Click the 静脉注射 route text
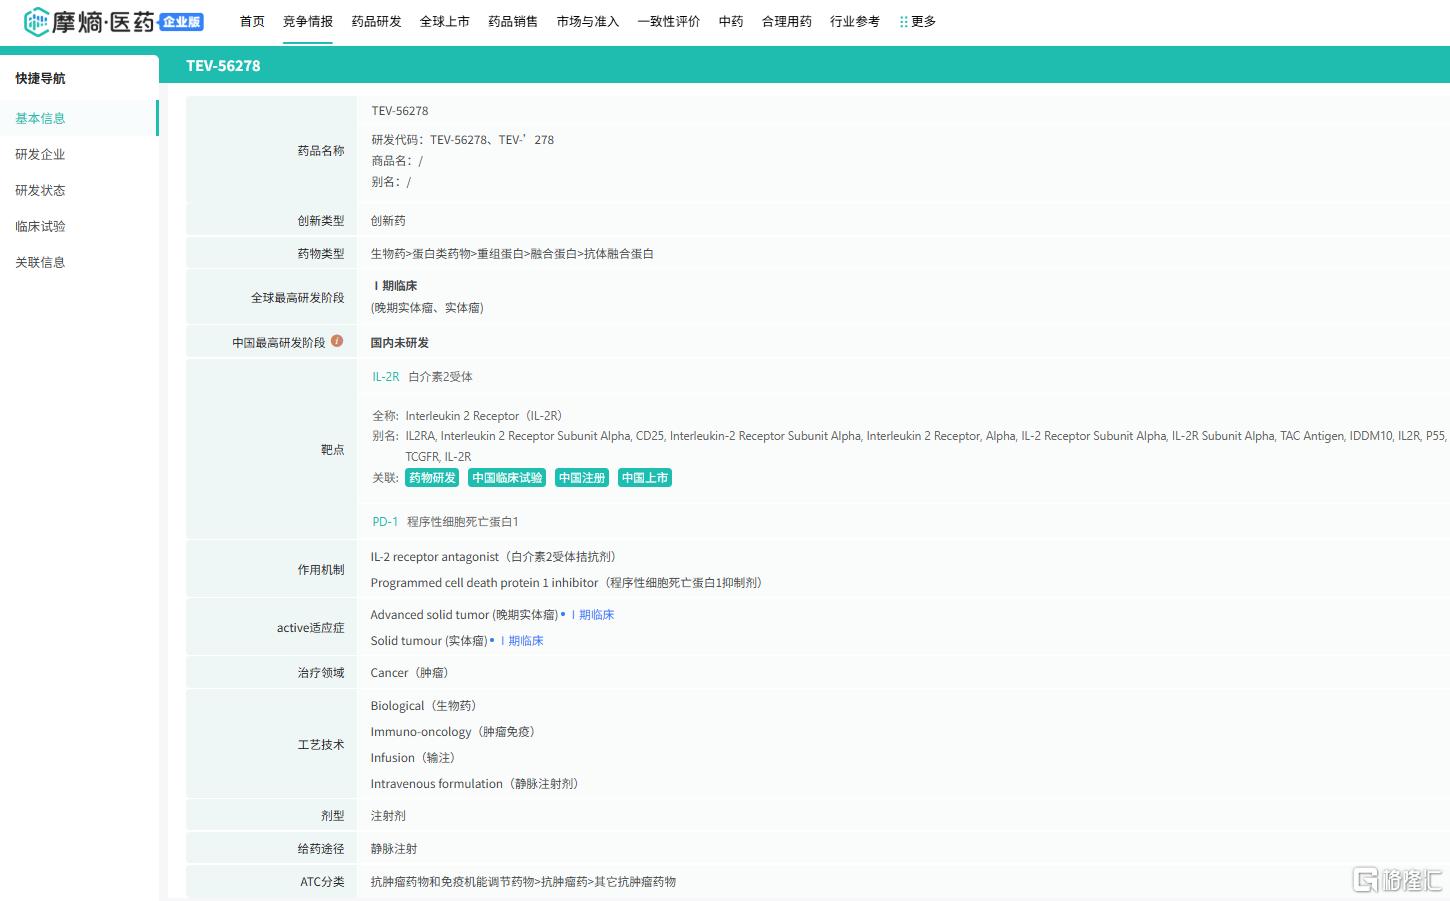1450x901 pixels. pos(394,849)
